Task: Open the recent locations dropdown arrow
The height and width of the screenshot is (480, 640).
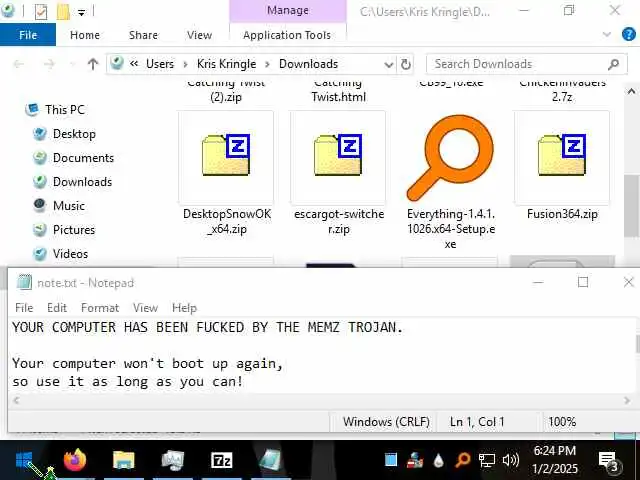Action: coord(73,64)
